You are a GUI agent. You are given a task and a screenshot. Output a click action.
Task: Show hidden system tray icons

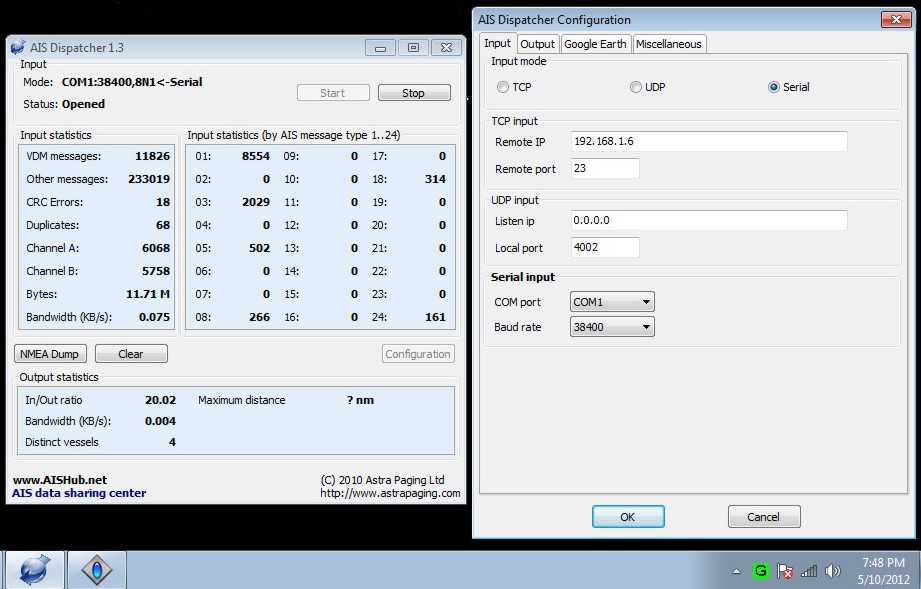(736, 571)
